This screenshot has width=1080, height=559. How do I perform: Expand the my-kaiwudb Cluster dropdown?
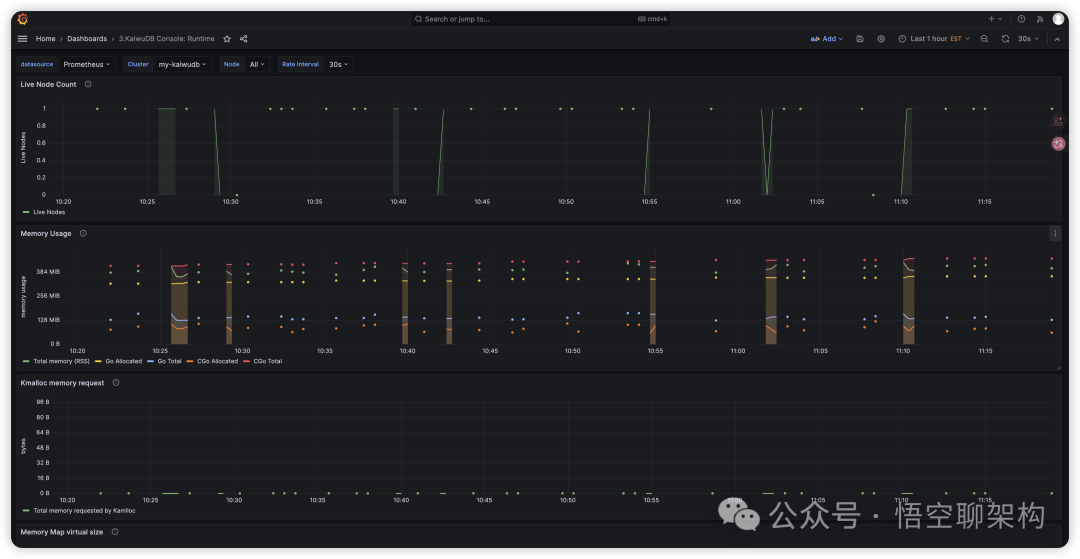[x=183, y=64]
